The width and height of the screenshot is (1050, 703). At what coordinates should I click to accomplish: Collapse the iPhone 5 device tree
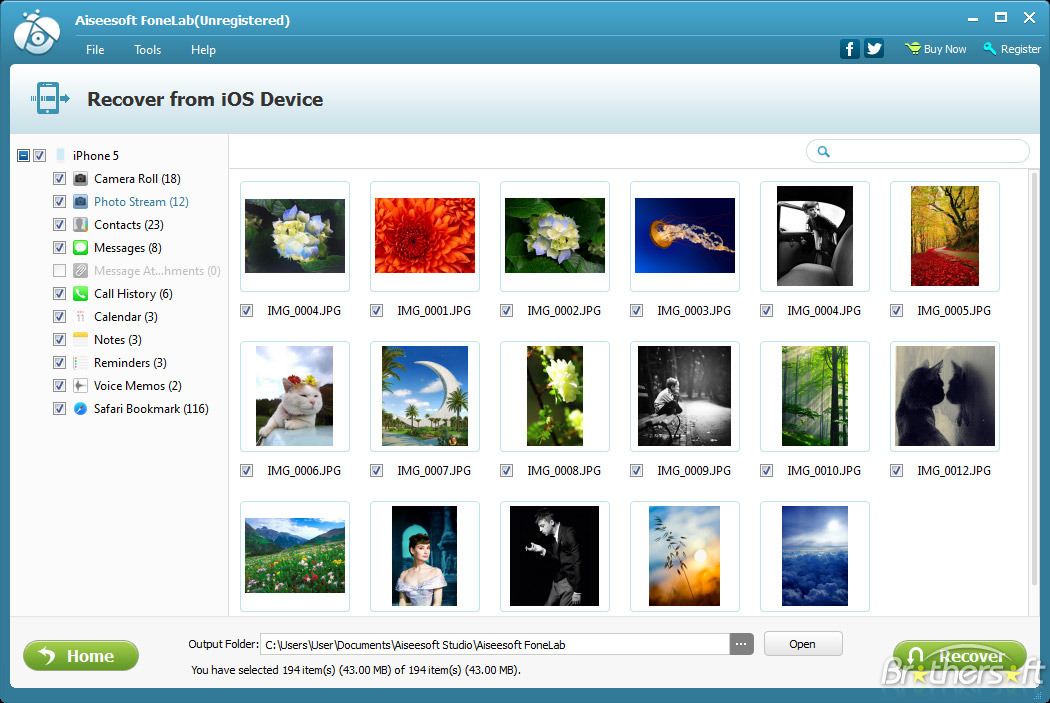(x=23, y=156)
